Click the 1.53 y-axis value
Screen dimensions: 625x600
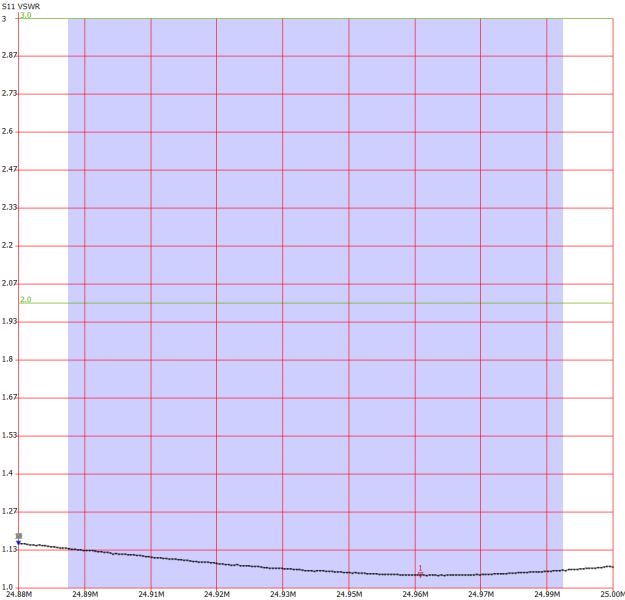[x=10, y=435]
